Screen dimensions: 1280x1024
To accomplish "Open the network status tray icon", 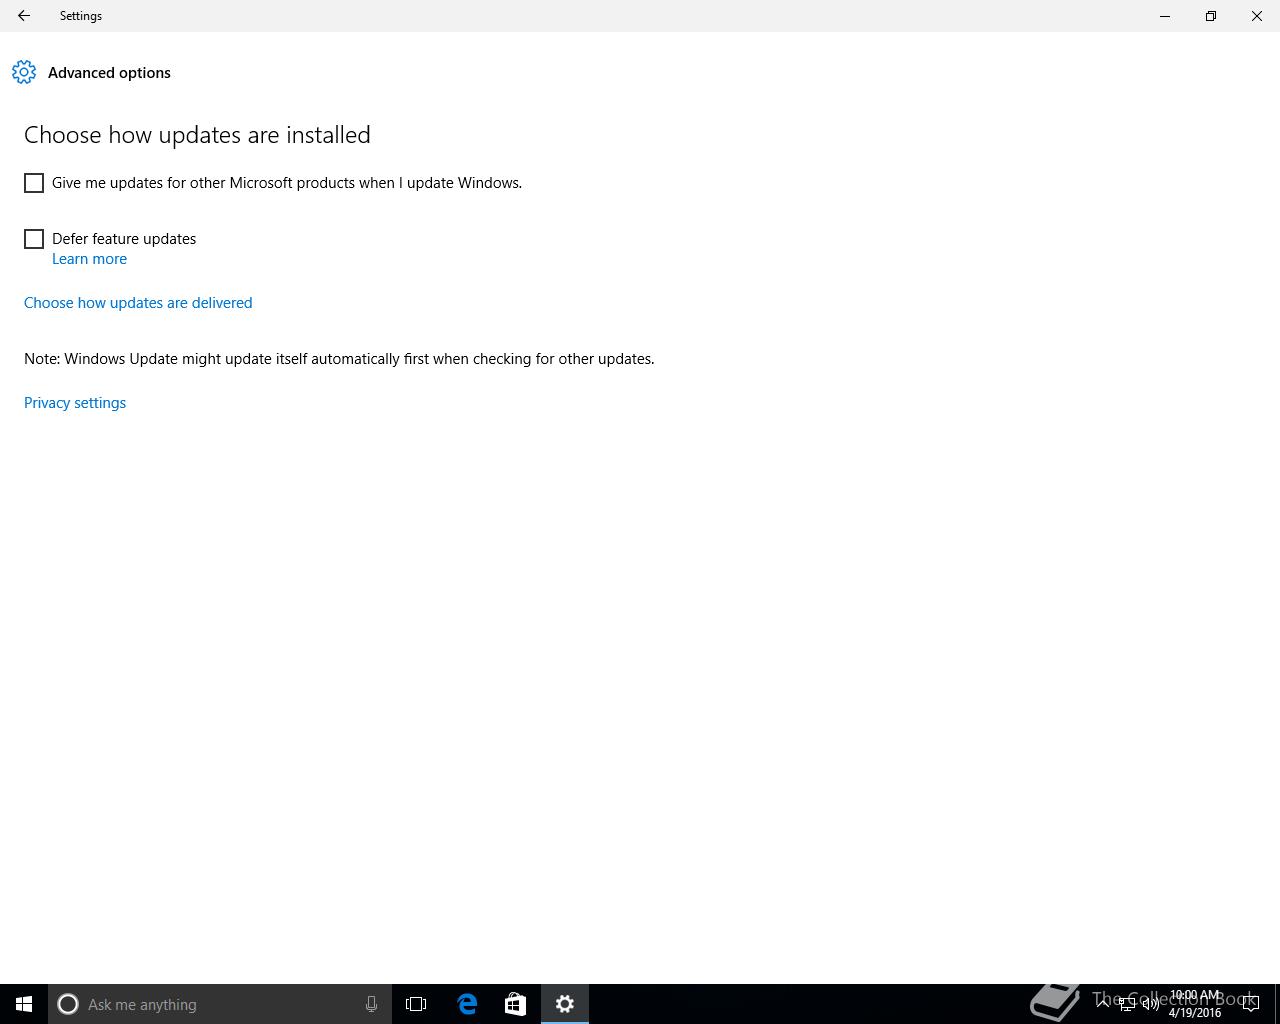I will [x=1127, y=1005].
